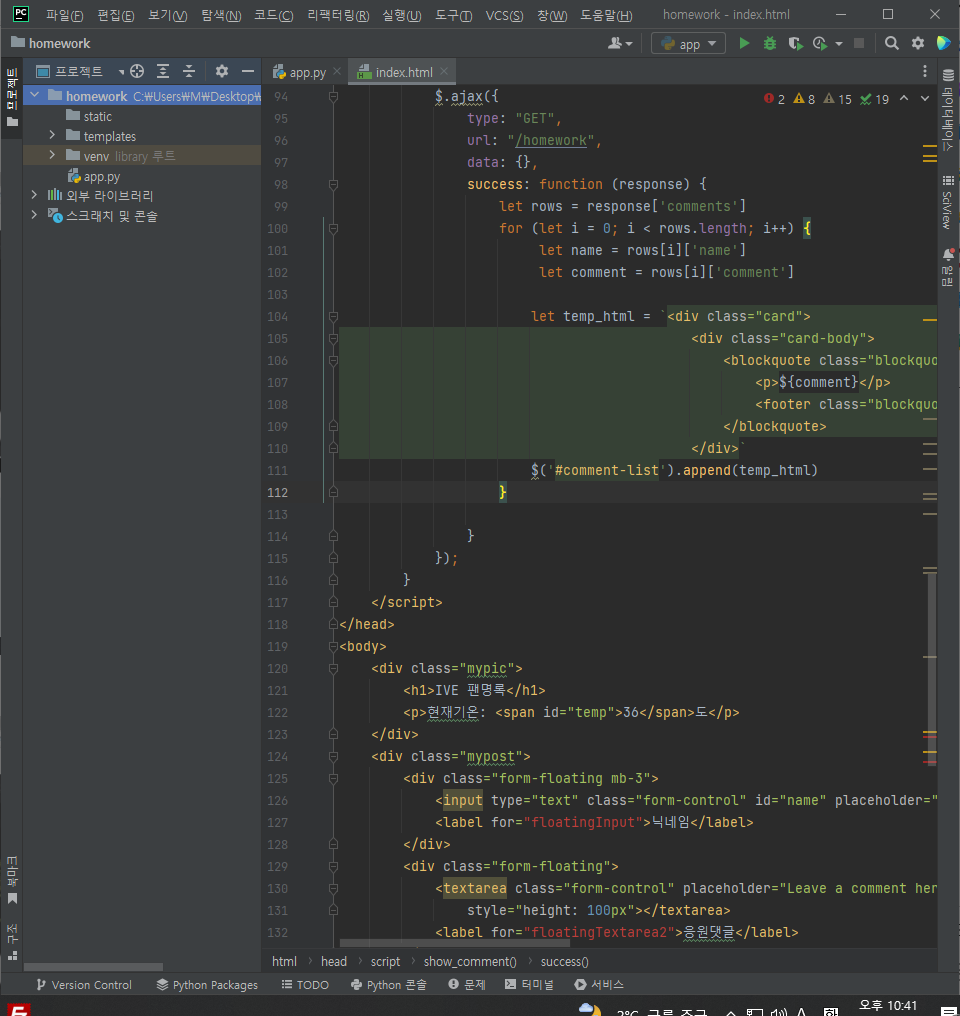Open the 리팩터링(R) menu
This screenshot has height=1016, width=960.
pyautogui.click(x=338, y=15)
